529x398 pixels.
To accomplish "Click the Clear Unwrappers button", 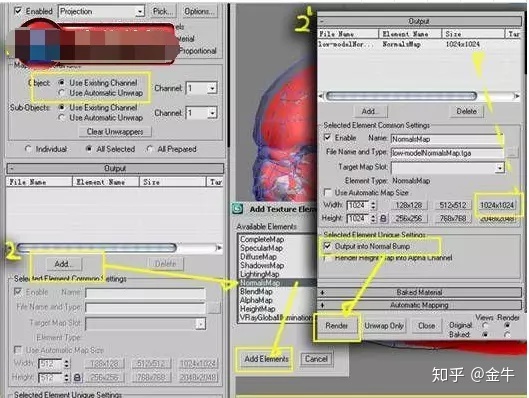I will 115,132.
